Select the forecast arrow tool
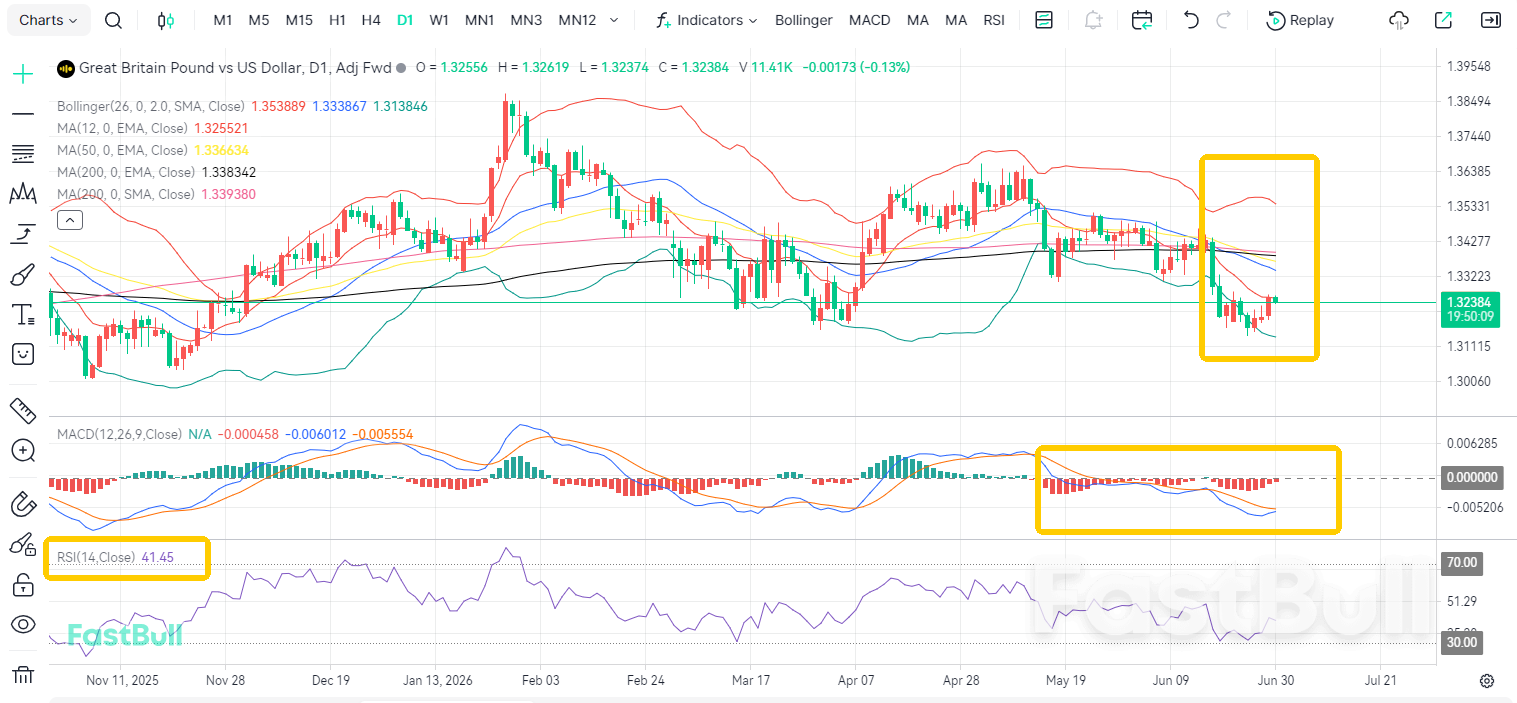 click(x=23, y=234)
